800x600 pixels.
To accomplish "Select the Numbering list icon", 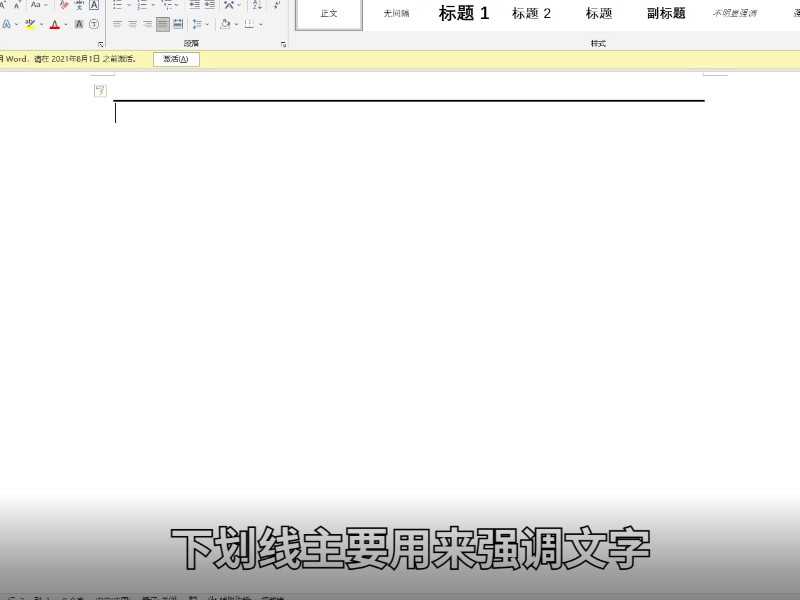I will point(141,6).
